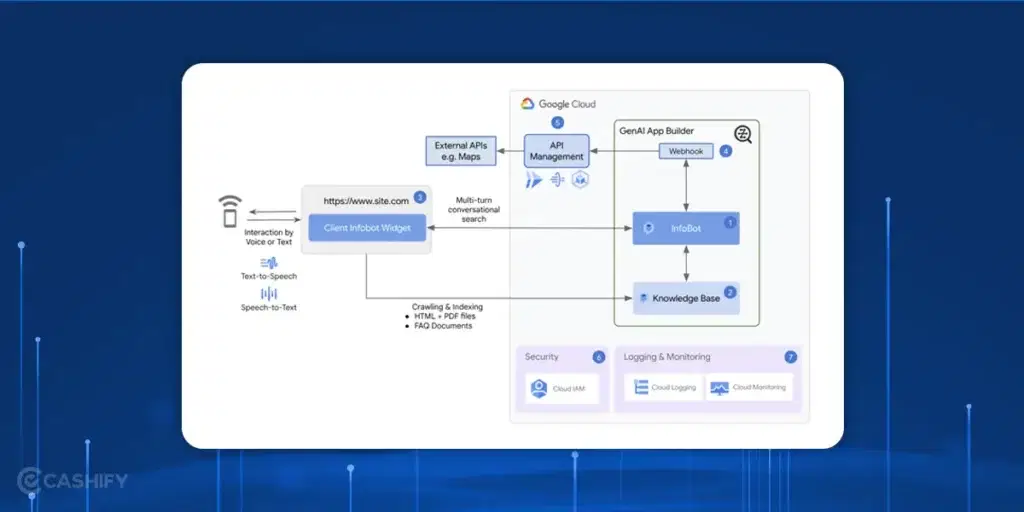1024x512 pixels.
Task: Select the API Management box
Action: pos(556,151)
